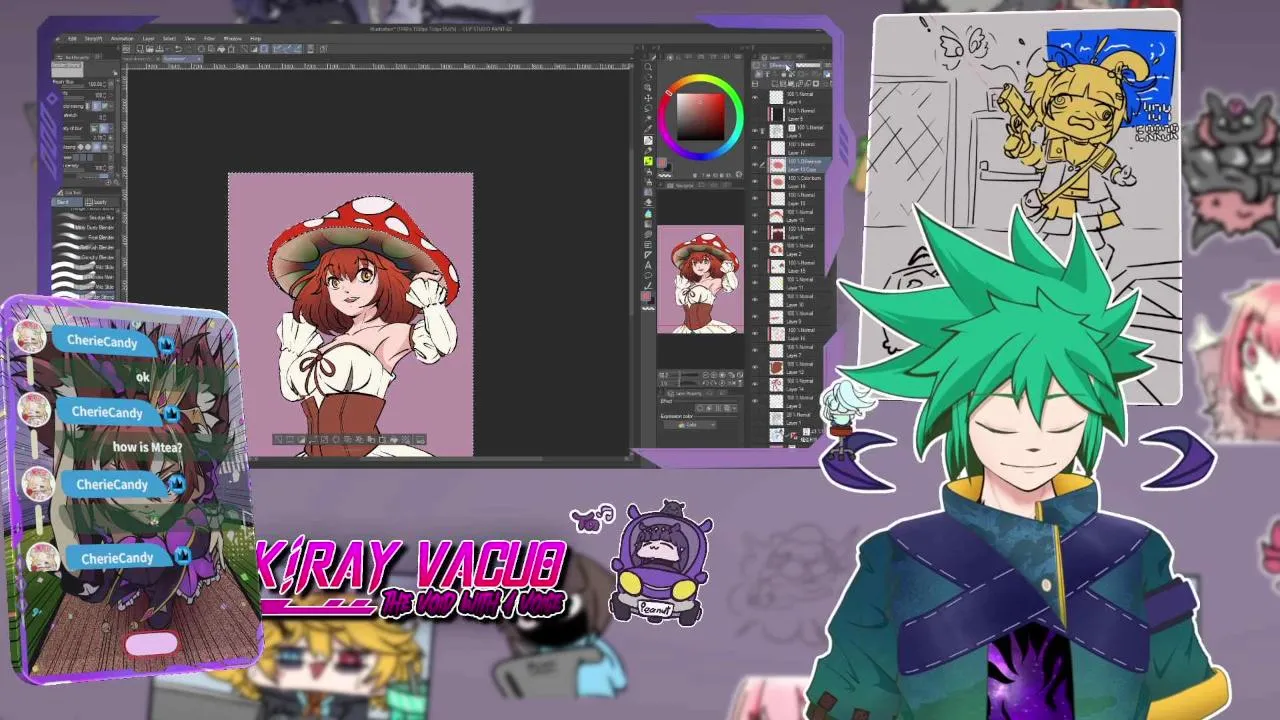Hide Layer 9 with its eye icon
Image resolution: width=1280 pixels, height=720 pixels.
tap(755, 317)
